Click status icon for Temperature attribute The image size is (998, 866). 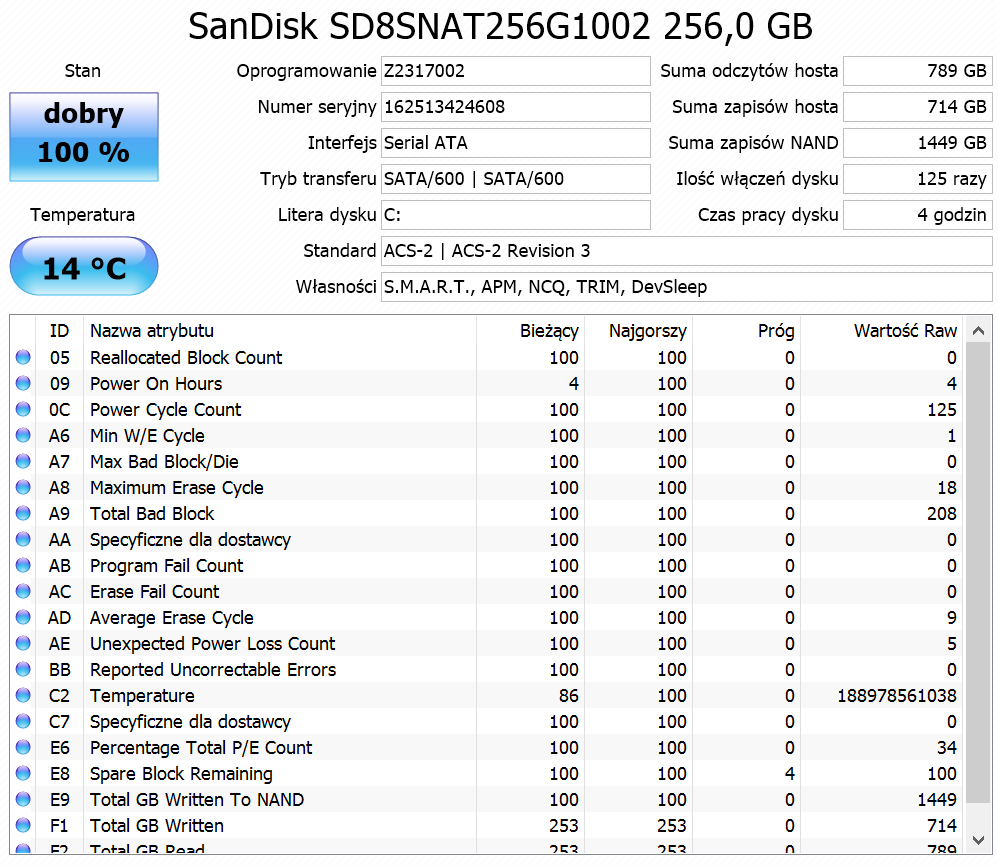click(23, 695)
